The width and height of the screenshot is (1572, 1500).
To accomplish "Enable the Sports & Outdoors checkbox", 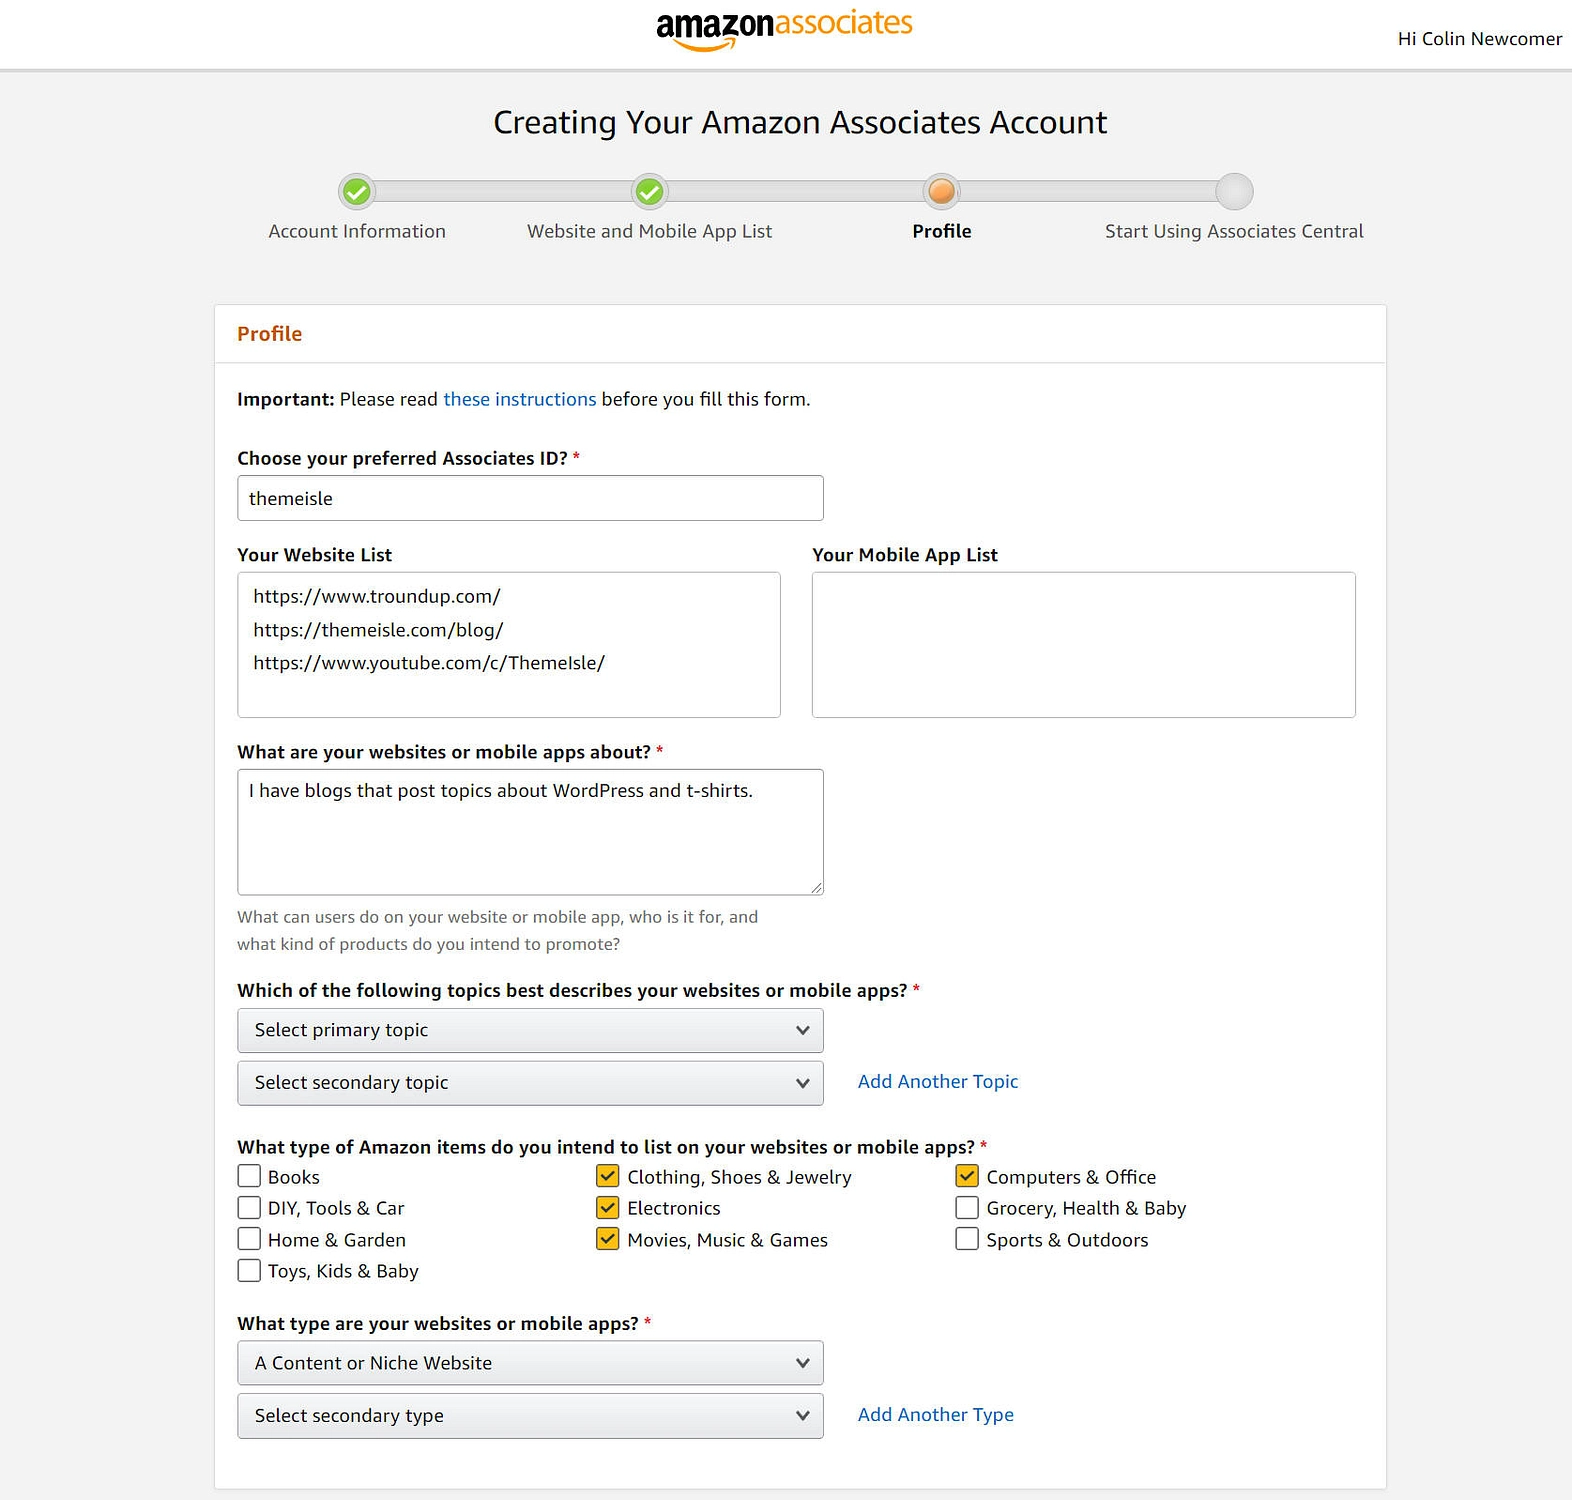I will coord(967,1239).
